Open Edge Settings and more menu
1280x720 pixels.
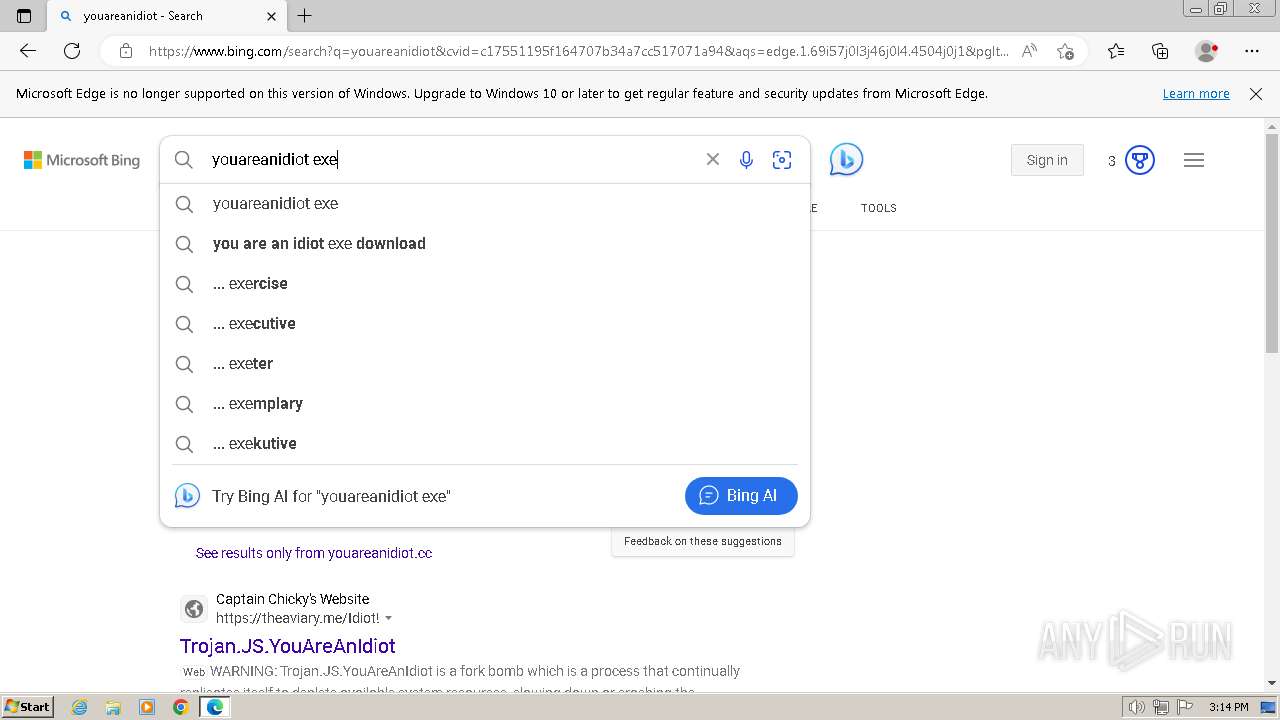coord(1252,51)
